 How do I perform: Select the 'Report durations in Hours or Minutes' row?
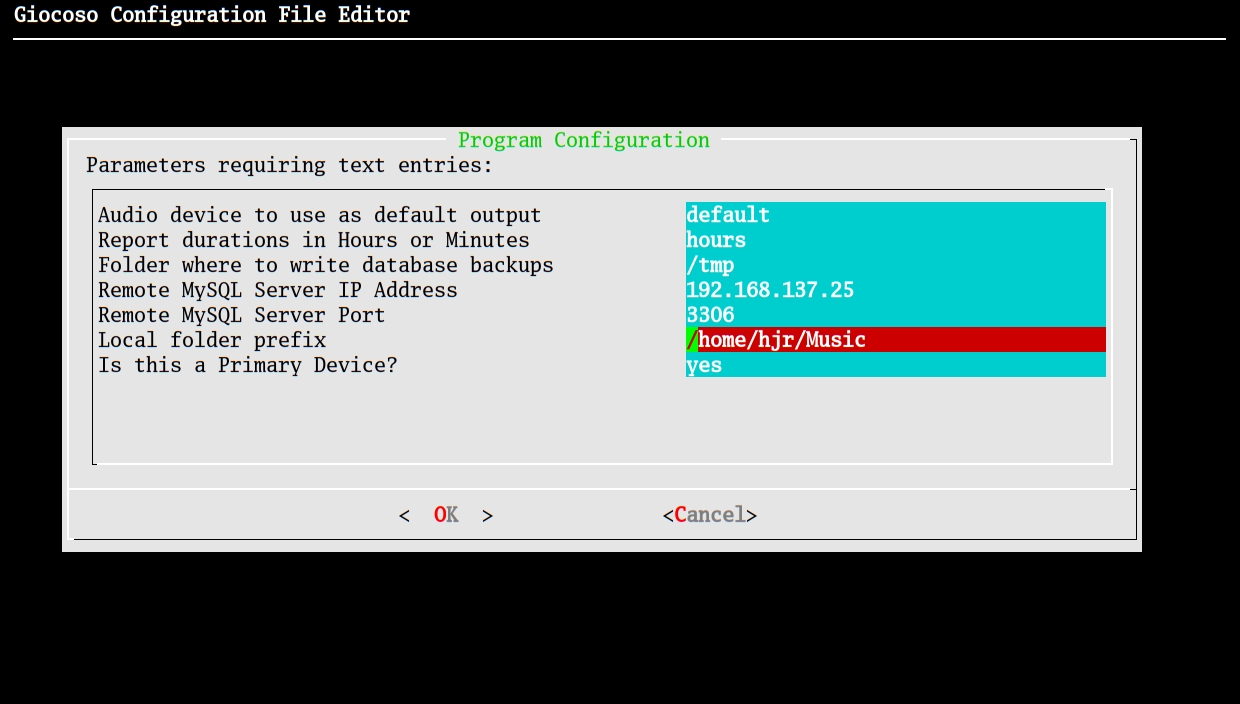coord(316,239)
